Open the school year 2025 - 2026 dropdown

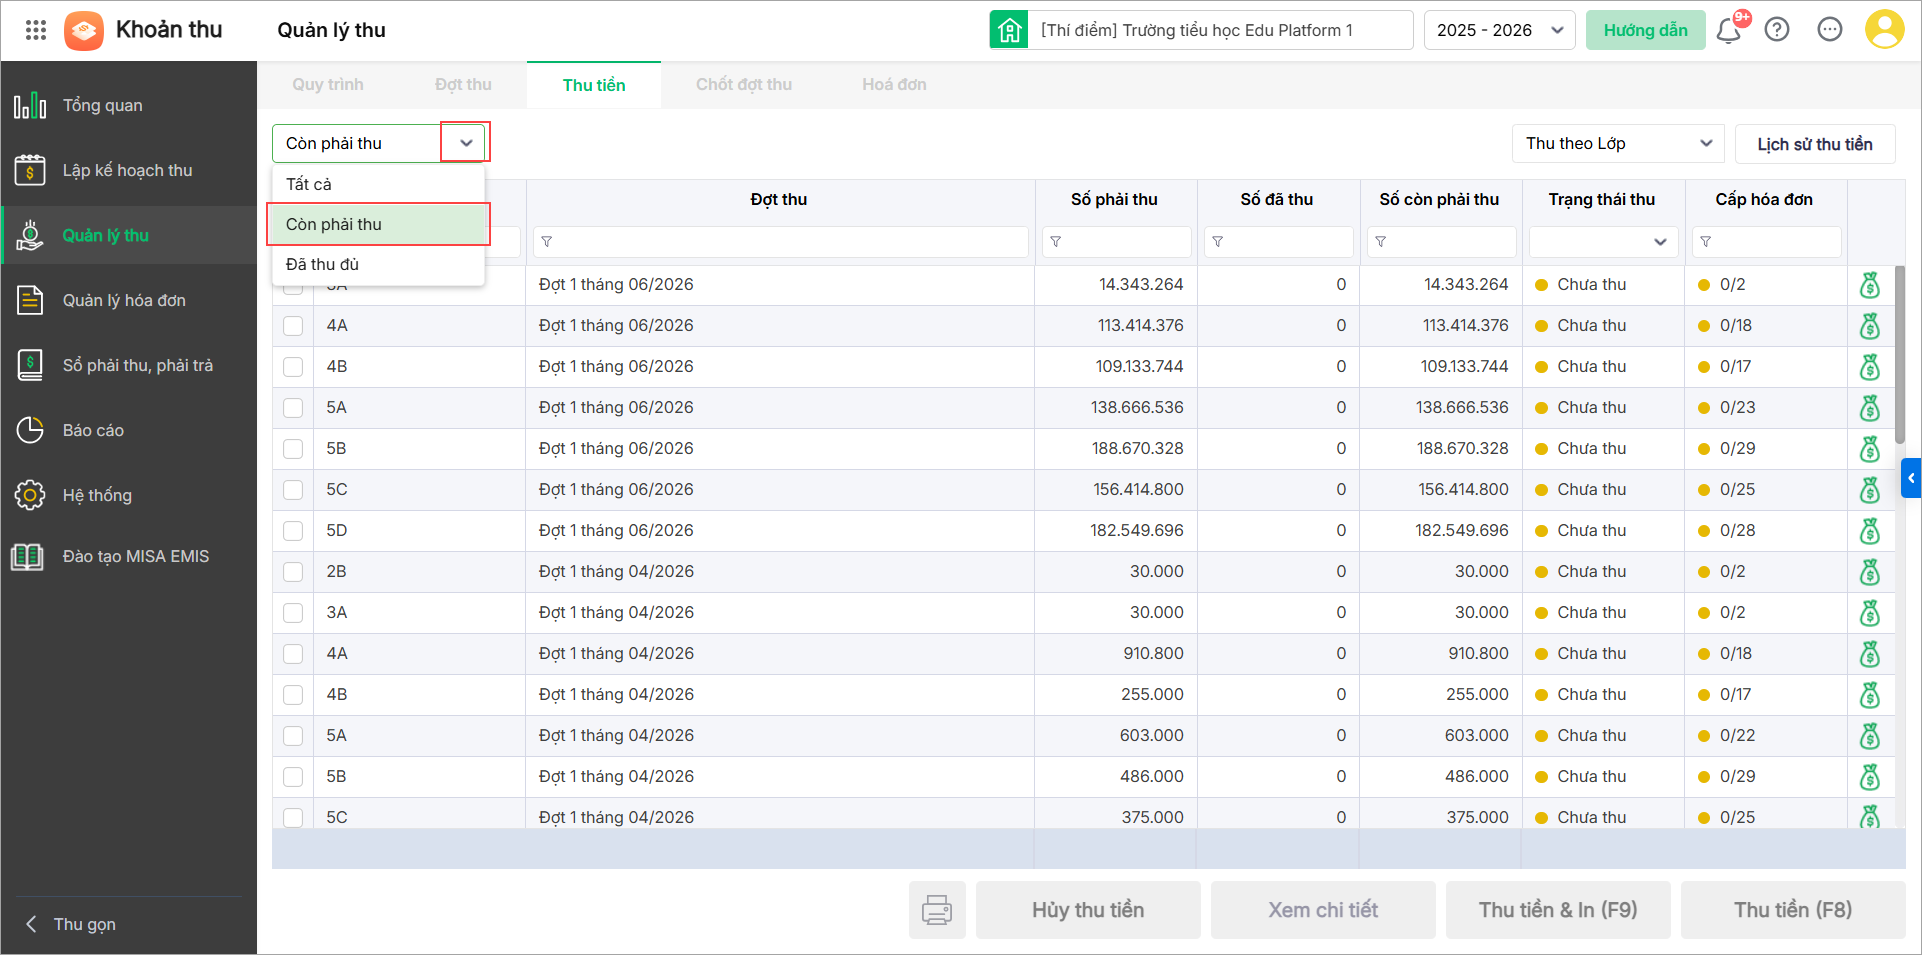1499,30
